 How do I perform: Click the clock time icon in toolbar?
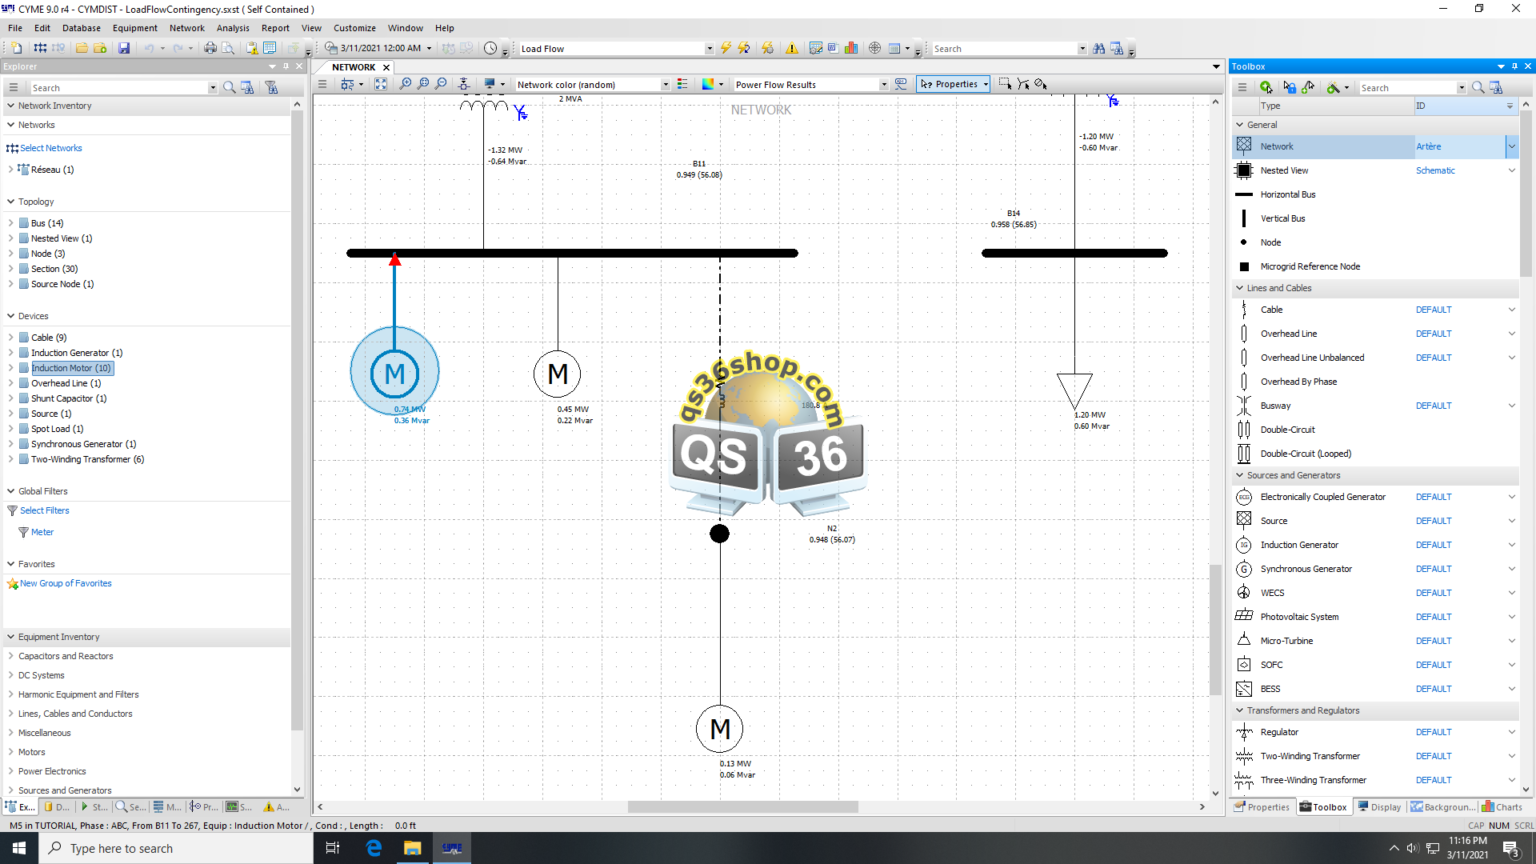click(490, 48)
